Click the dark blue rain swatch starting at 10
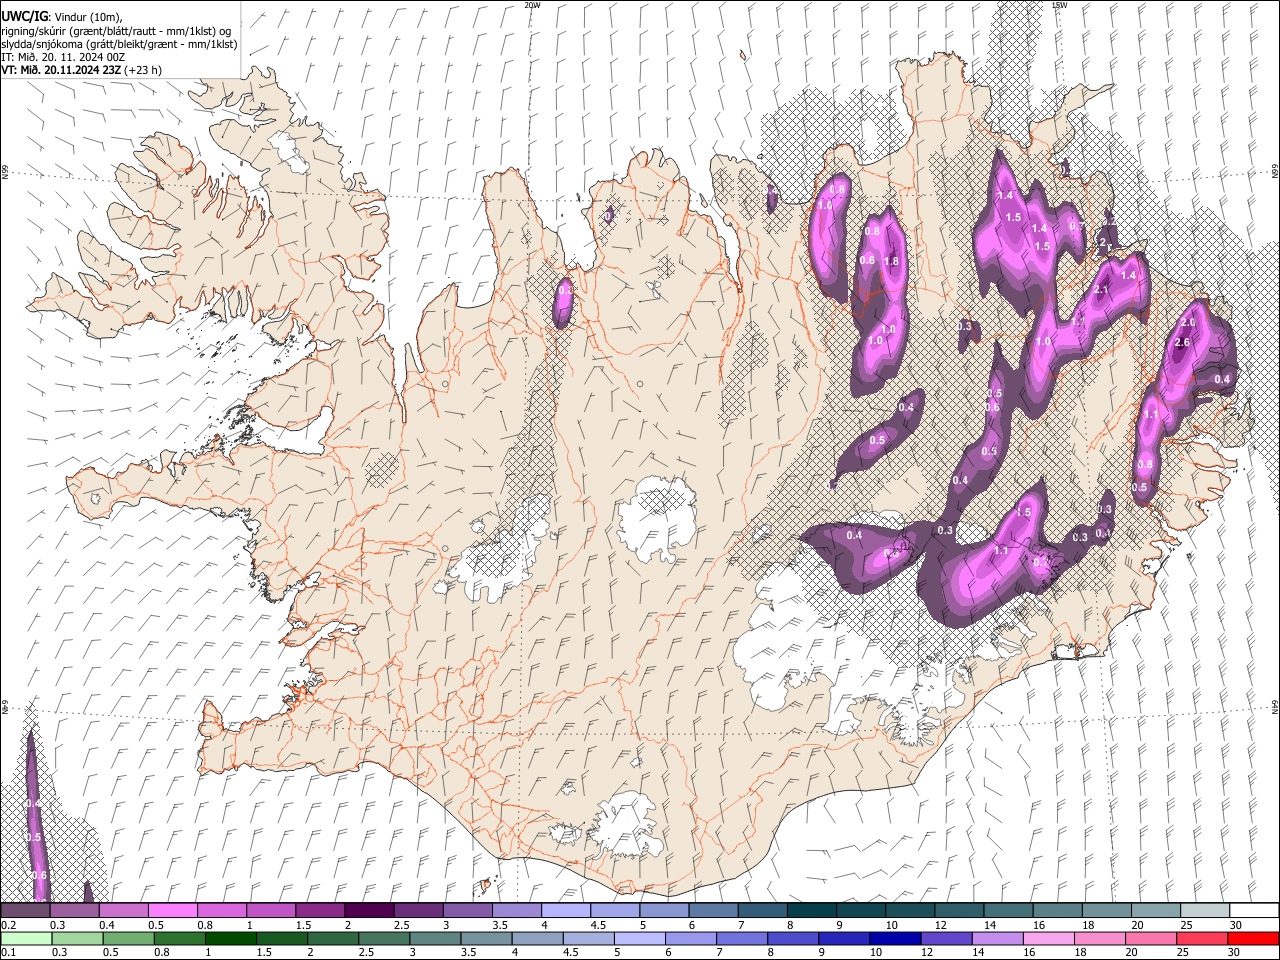The height and width of the screenshot is (960, 1280). click(x=896, y=938)
